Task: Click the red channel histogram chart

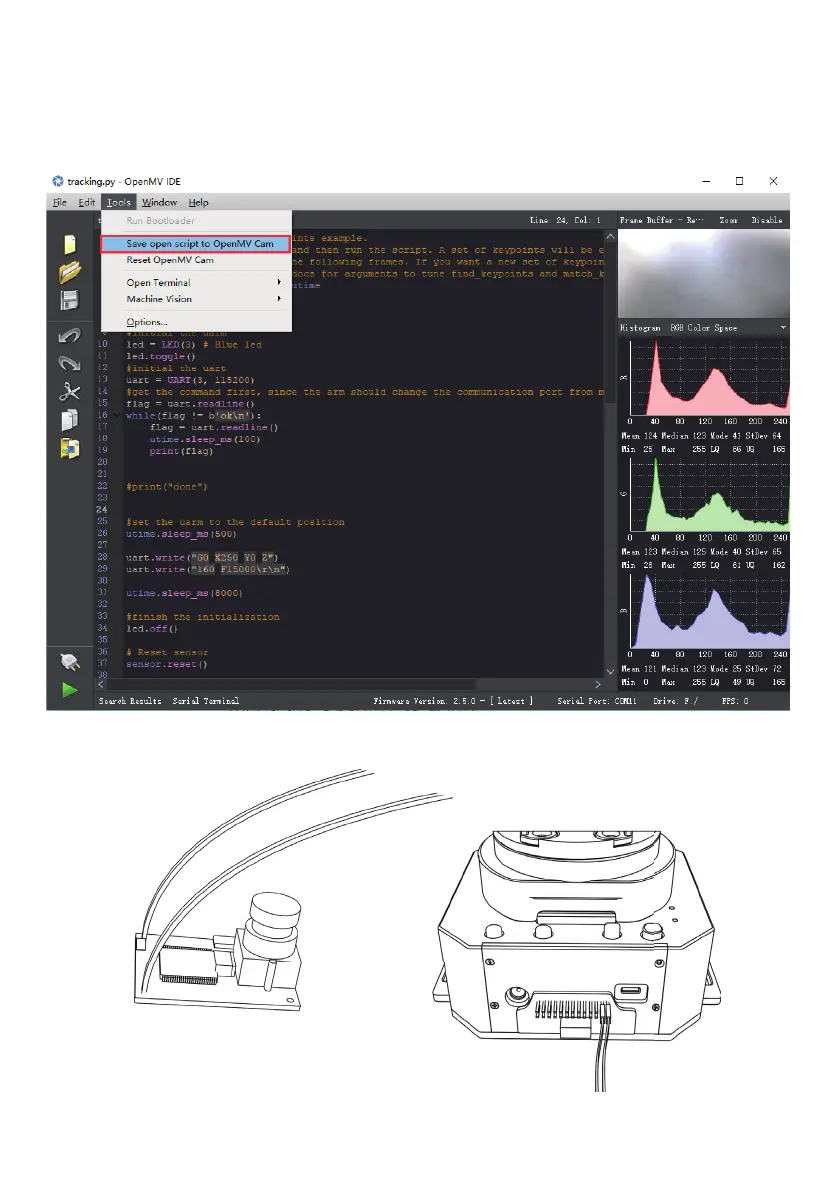Action: click(710, 378)
